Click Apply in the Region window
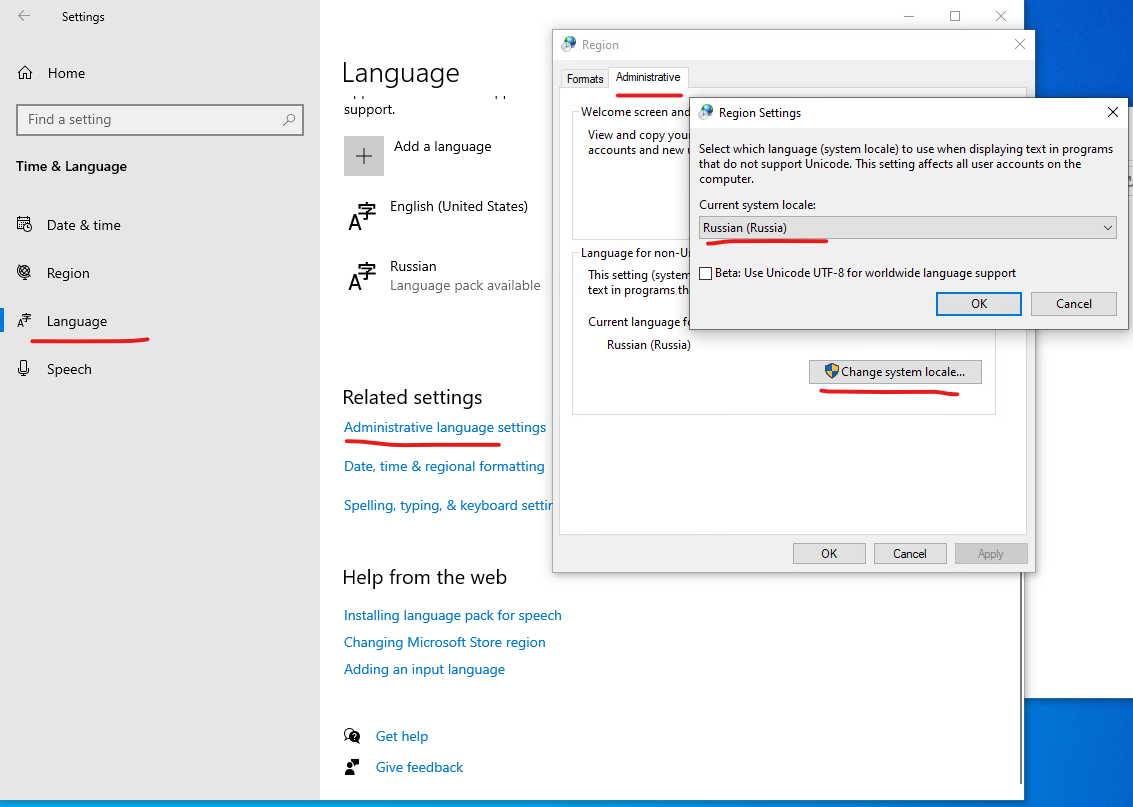The width and height of the screenshot is (1133, 807). pyautogui.click(x=991, y=553)
